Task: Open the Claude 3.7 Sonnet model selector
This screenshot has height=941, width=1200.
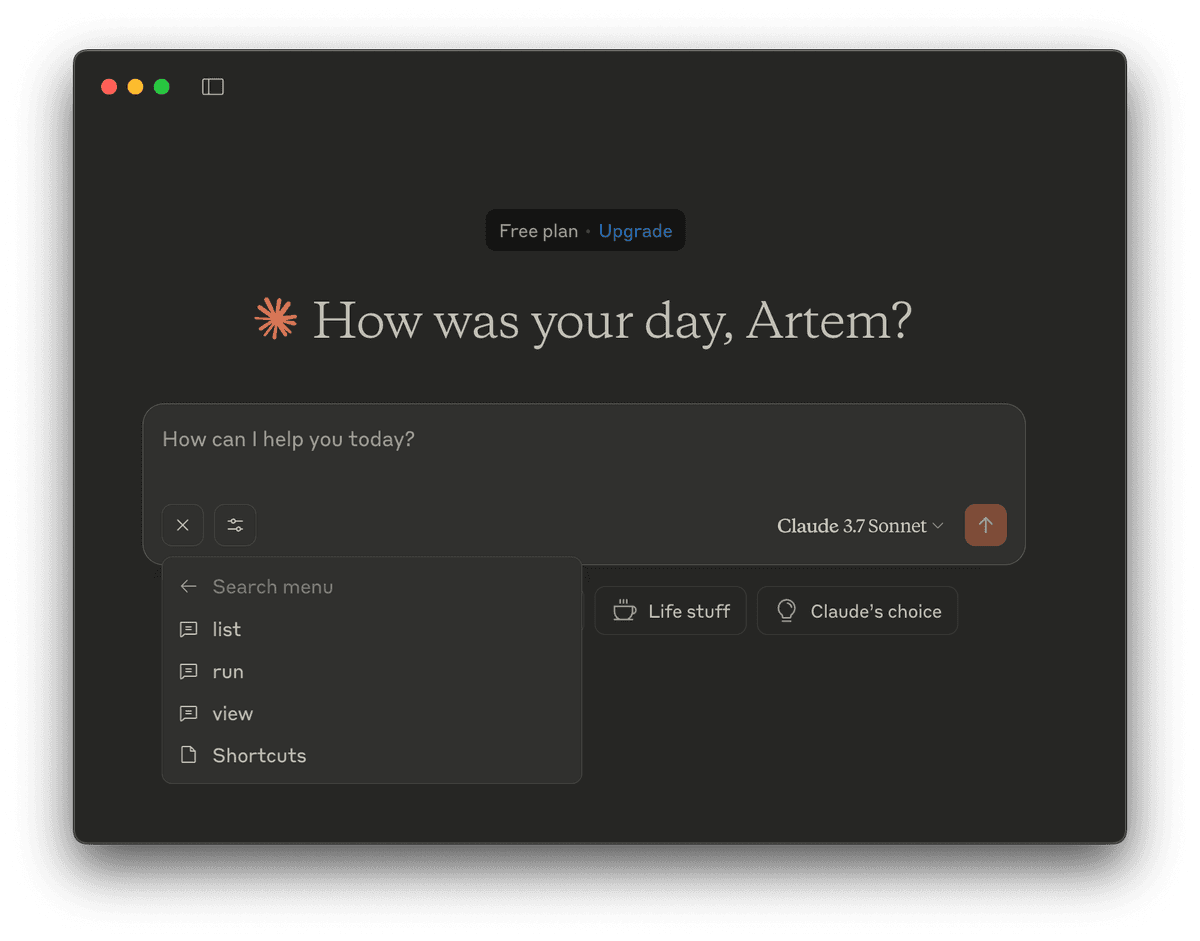Action: [860, 526]
